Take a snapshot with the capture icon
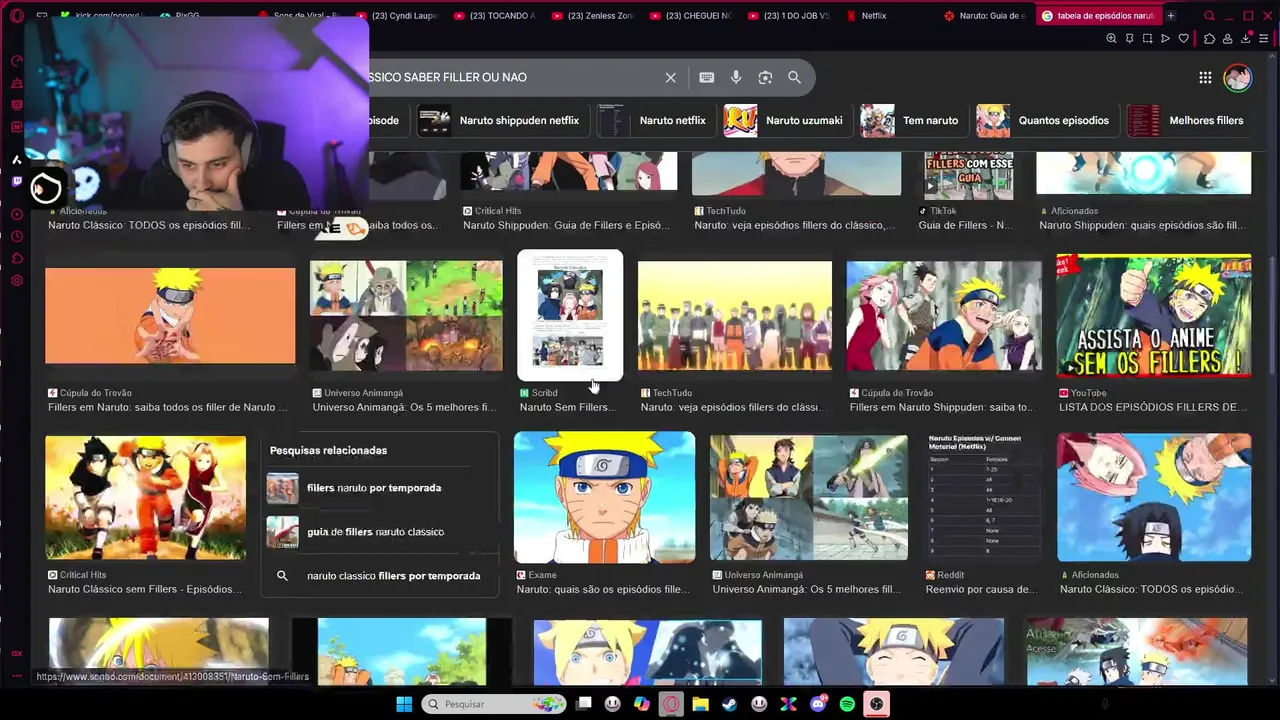This screenshot has height=720, width=1280. [x=1147, y=38]
